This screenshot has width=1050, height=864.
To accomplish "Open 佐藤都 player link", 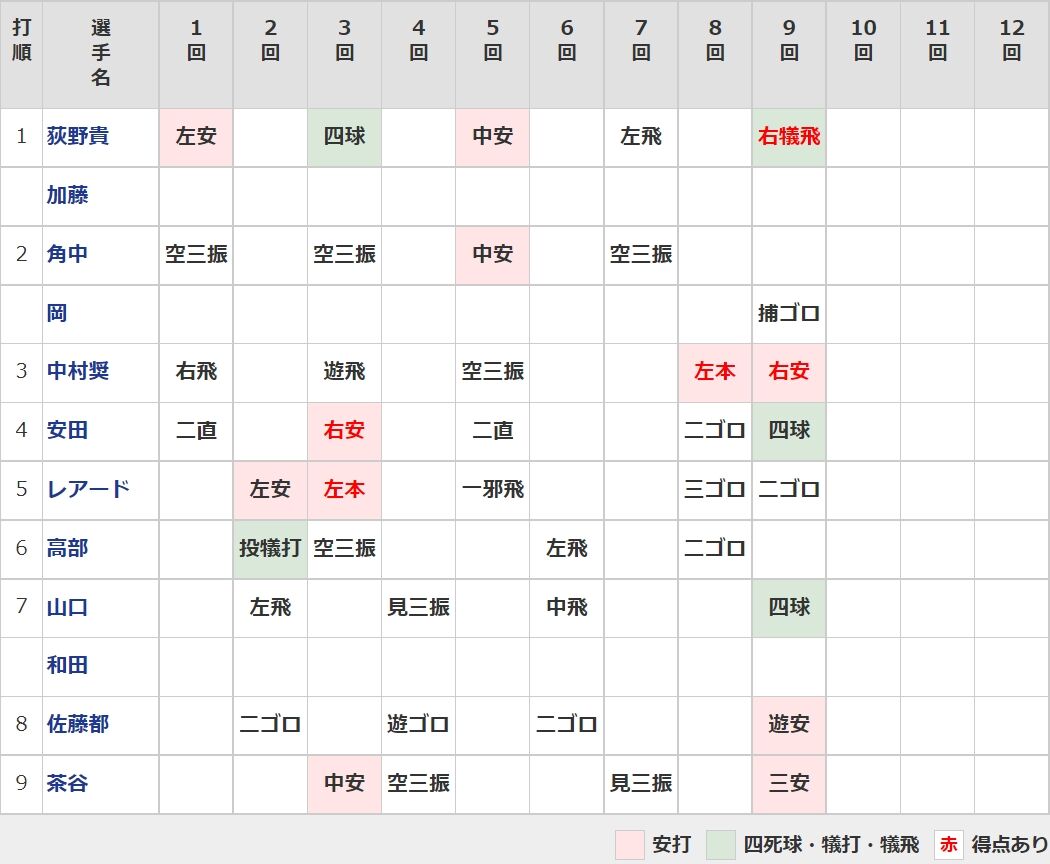I will 78,724.
